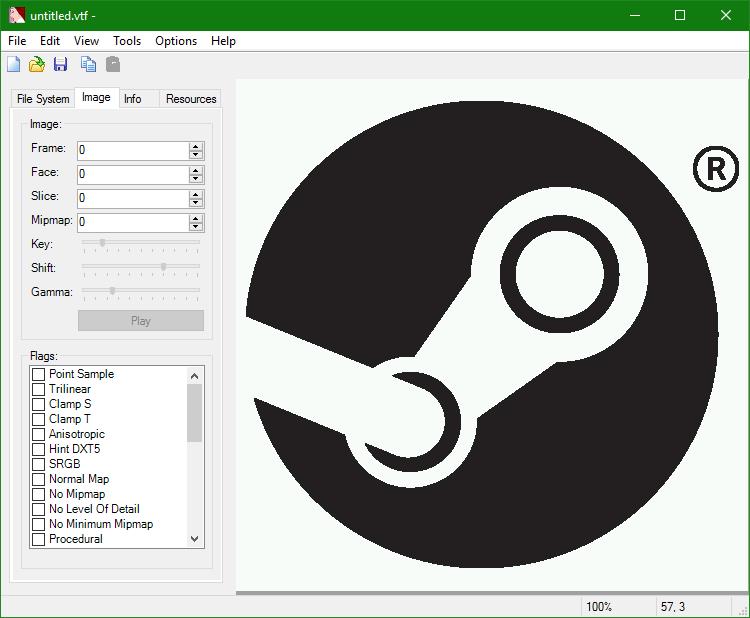Click the Paste clipboard toolbar icon
Screen dimensions: 750x618
tap(113, 64)
